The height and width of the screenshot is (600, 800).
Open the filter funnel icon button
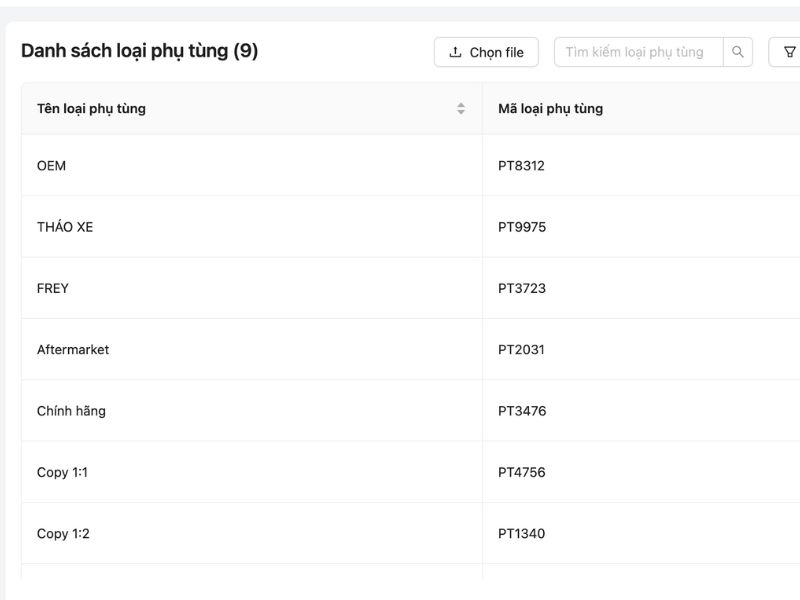tap(787, 52)
